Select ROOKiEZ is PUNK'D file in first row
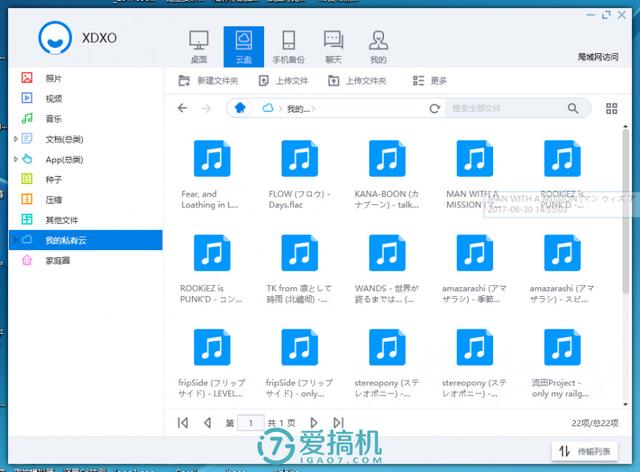Screen dimensions: 640x472 pyautogui.click(x=562, y=175)
